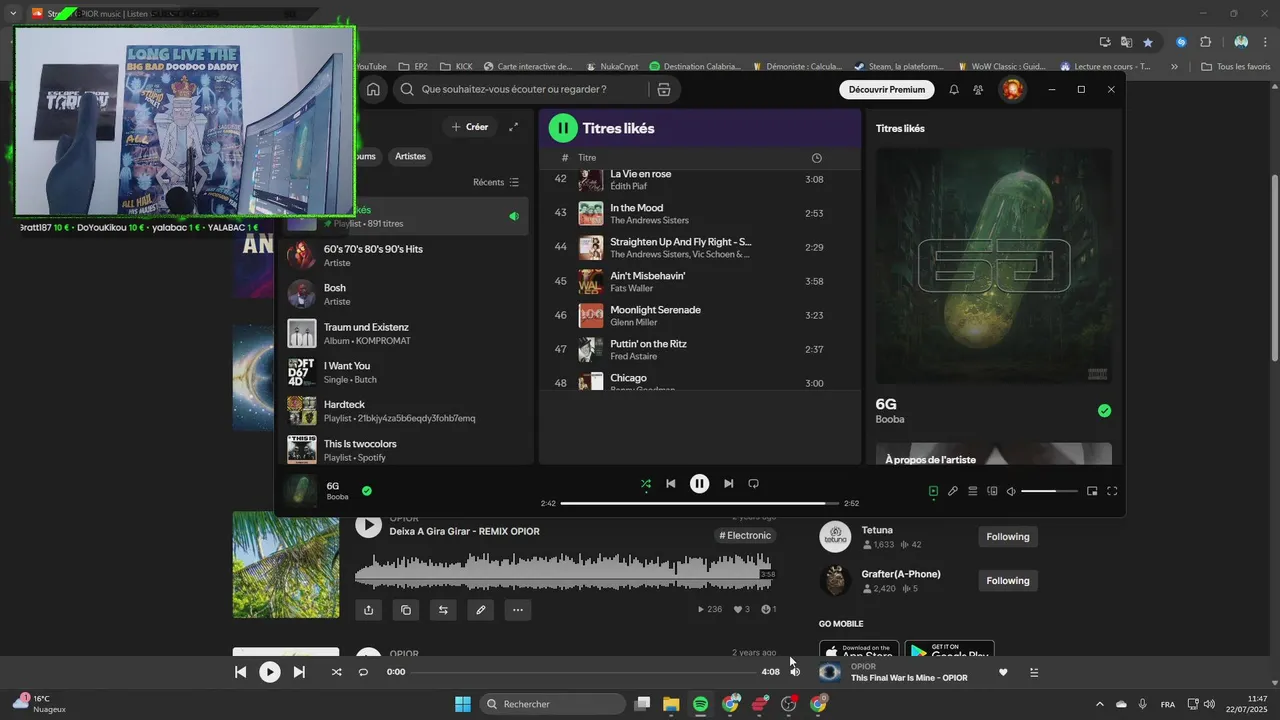This screenshot has width=1280, height=720.
Task: Toggle Following for Tetuna
Action: click(x=1008, y=537)
